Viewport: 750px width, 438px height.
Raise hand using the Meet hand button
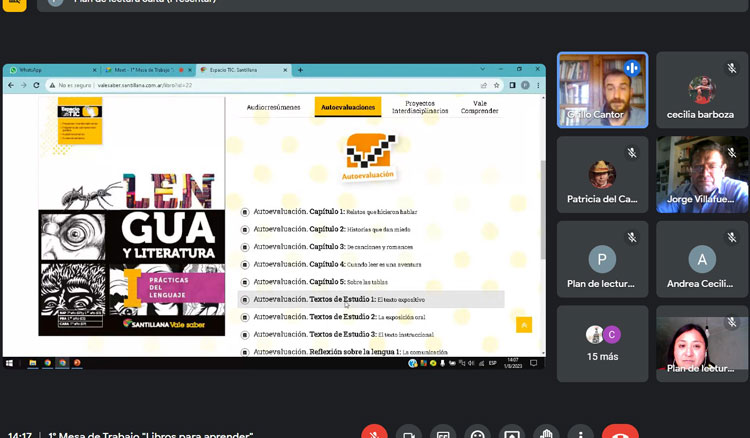pos(546,432)
